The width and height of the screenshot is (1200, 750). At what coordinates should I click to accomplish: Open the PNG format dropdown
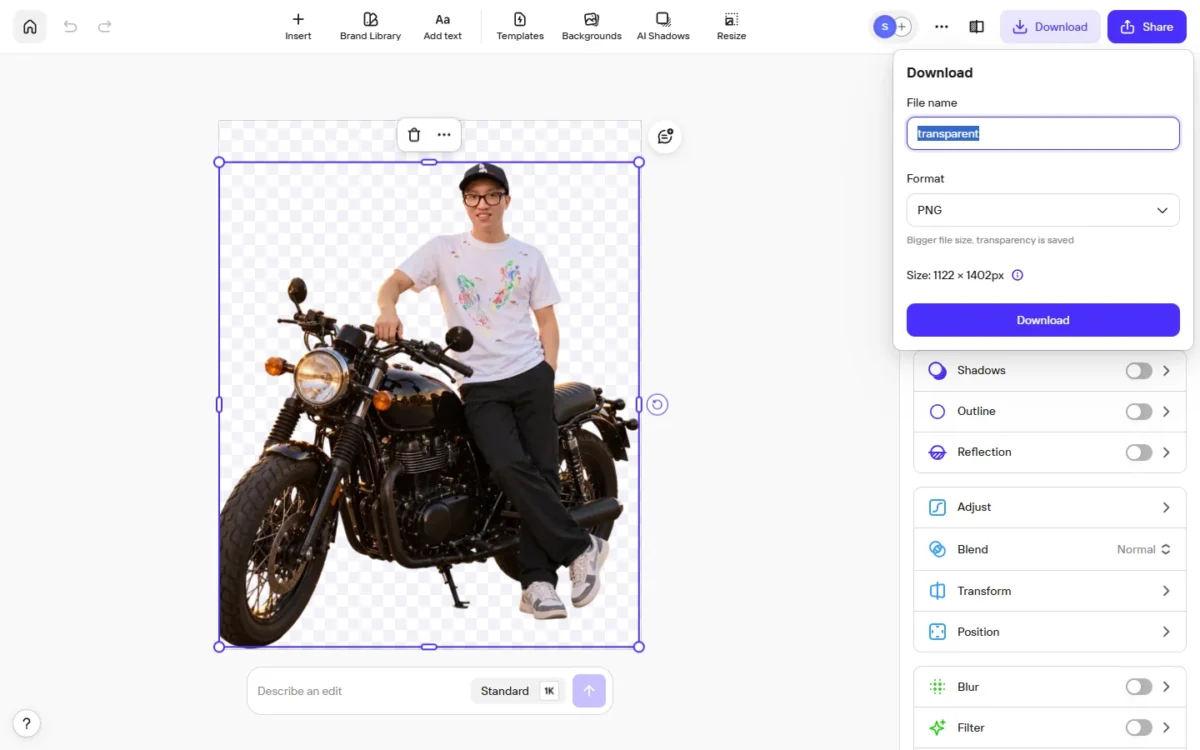coord(1043,210)
